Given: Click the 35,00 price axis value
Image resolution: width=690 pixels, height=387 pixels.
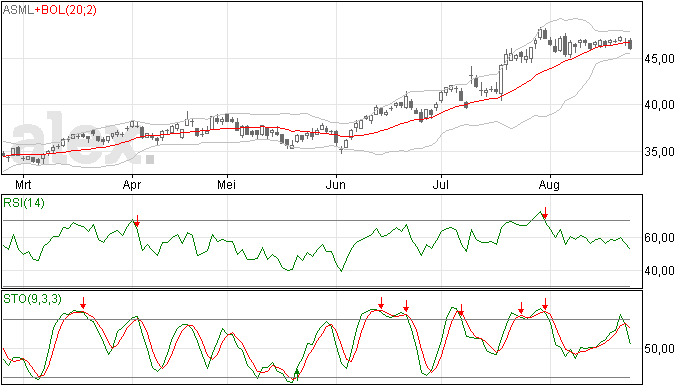Looking at the screenshot, I should tap(659, 152).
